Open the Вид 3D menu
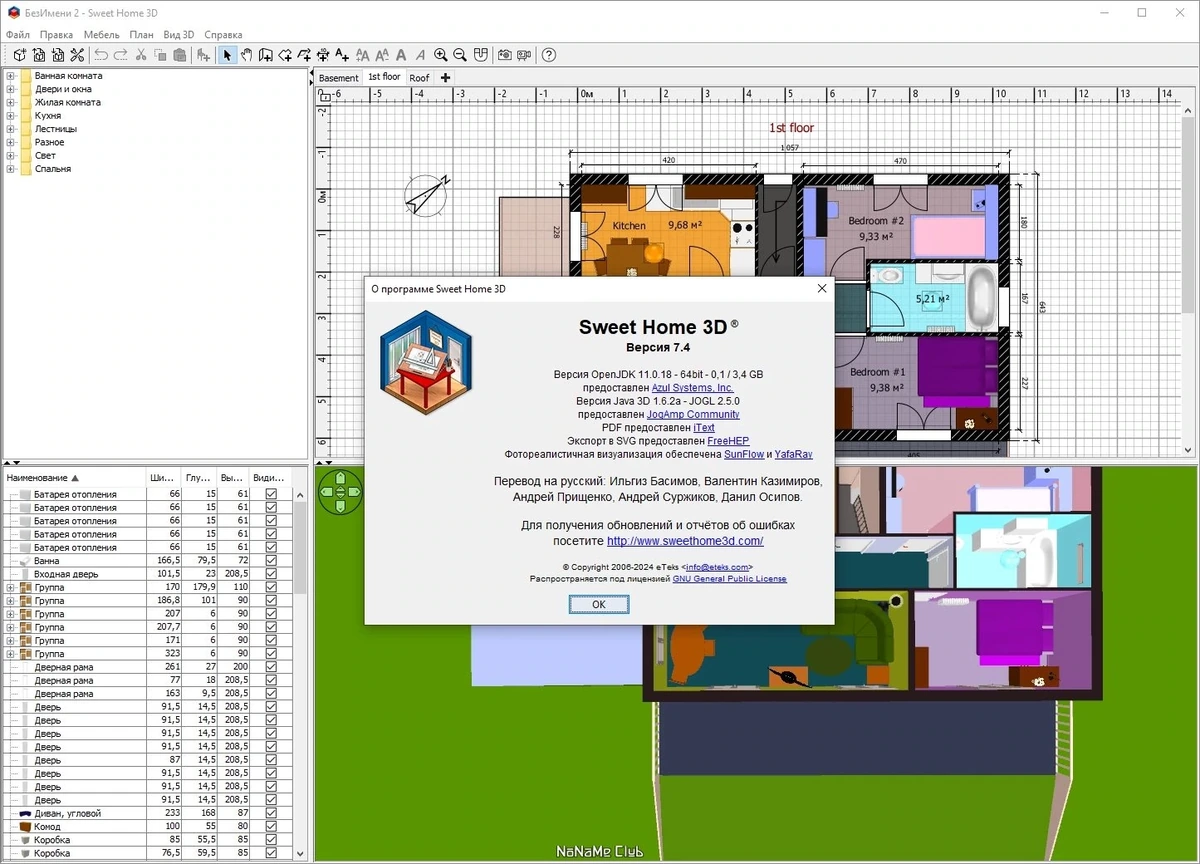The width and height of the screenshot is (1200, 864). tap(178, 35)
